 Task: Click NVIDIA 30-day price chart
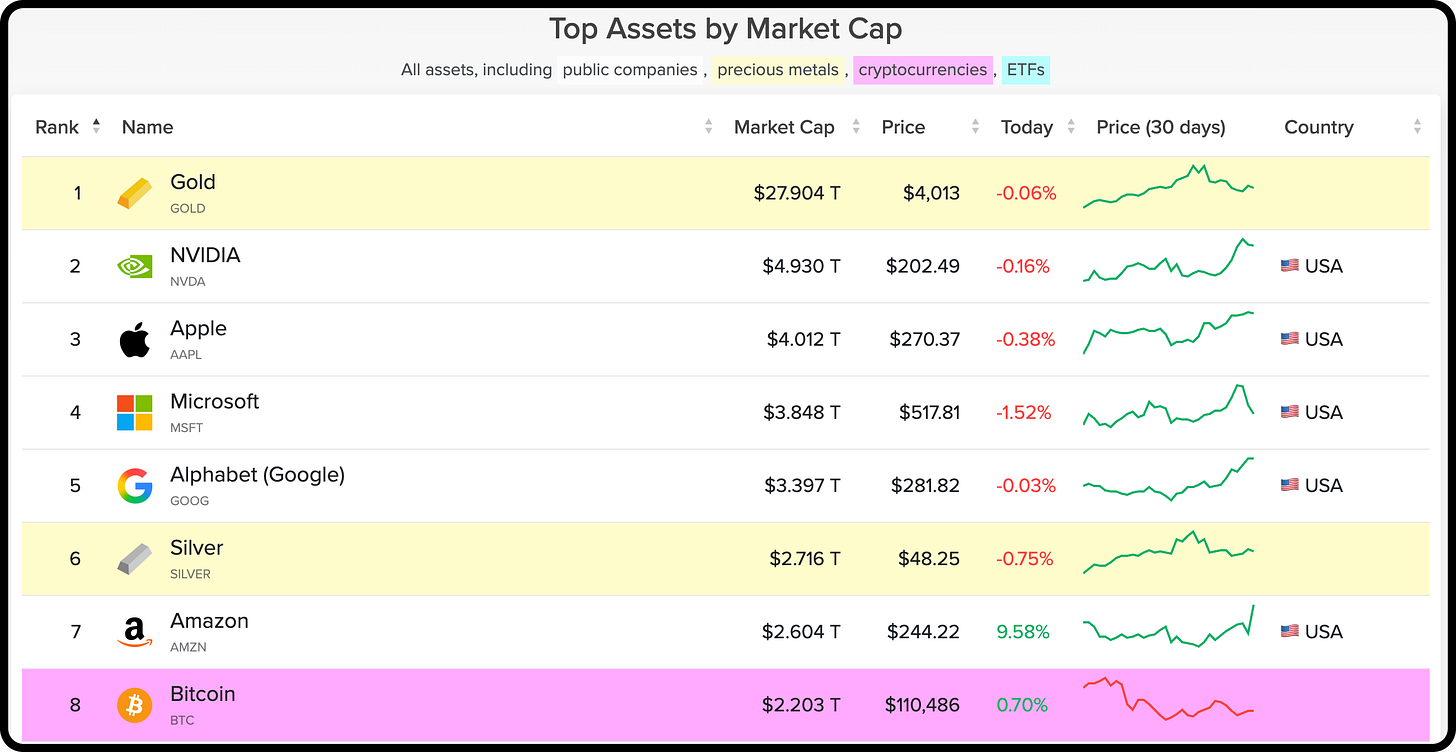click(1168, 260)
